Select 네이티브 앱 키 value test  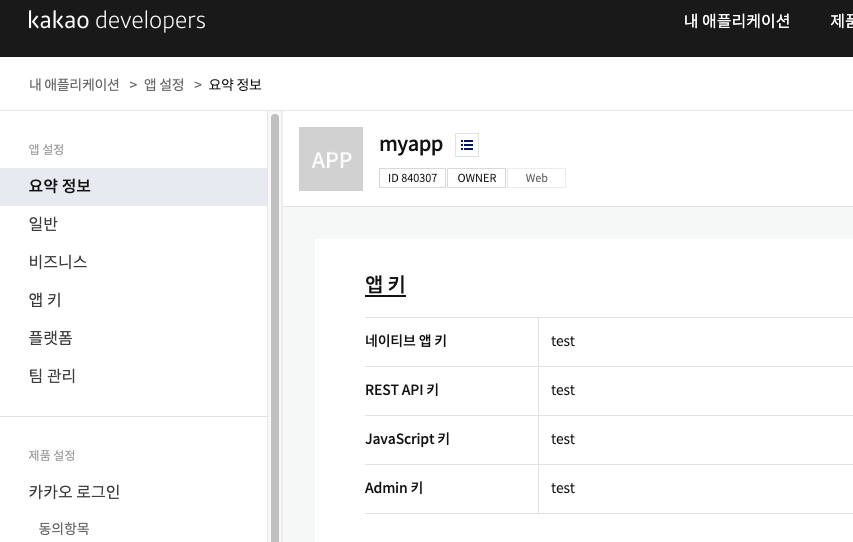[x=563, y=341]
